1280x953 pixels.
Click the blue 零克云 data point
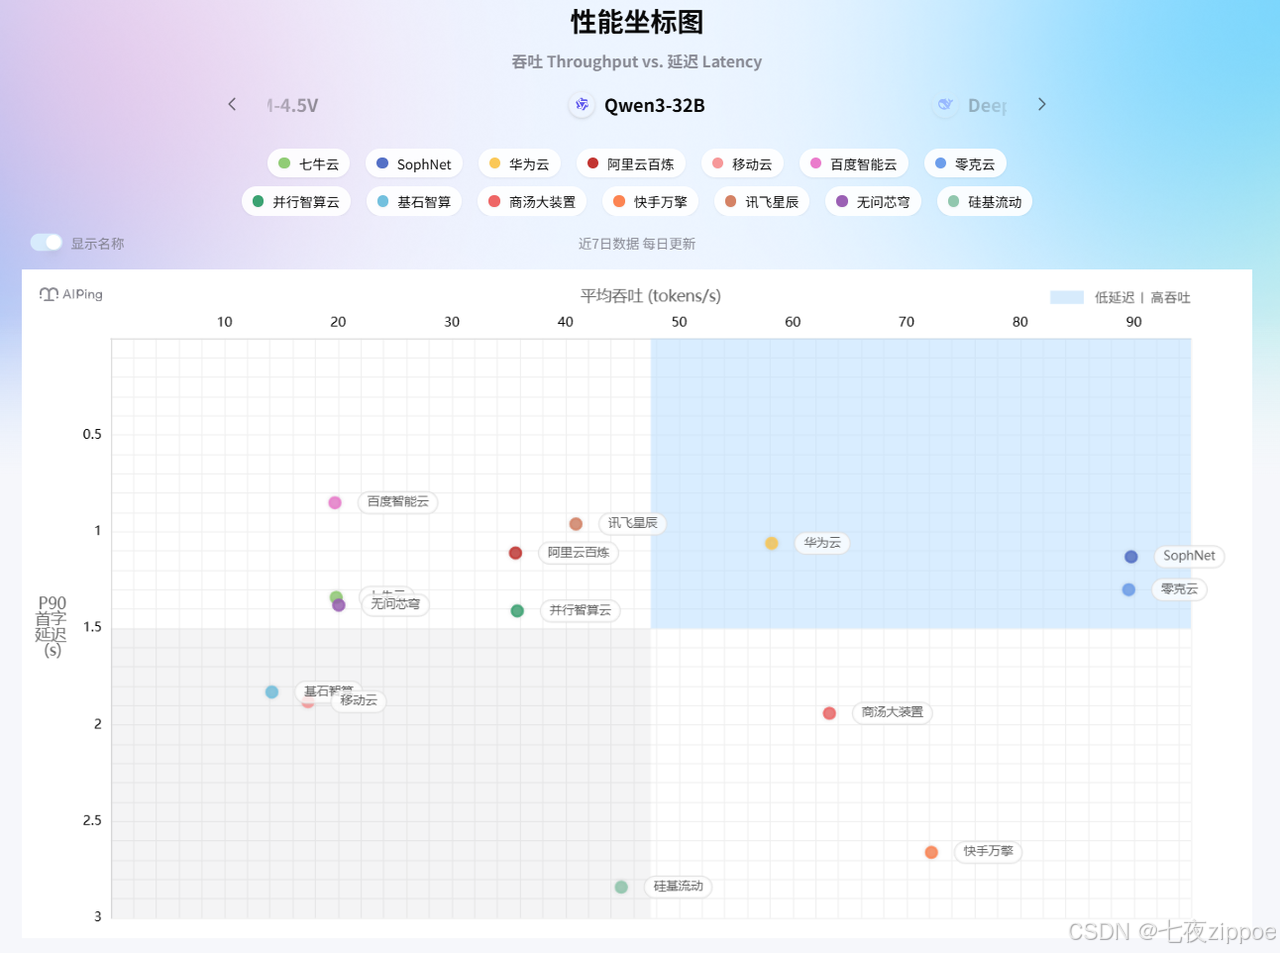pos(1129,590)
